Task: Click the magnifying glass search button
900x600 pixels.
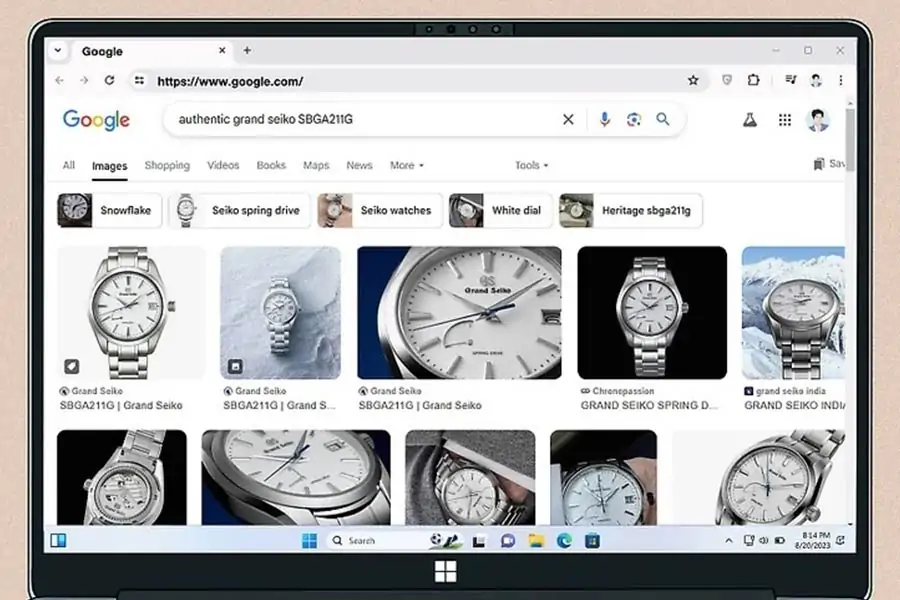Action: (663, 119)
